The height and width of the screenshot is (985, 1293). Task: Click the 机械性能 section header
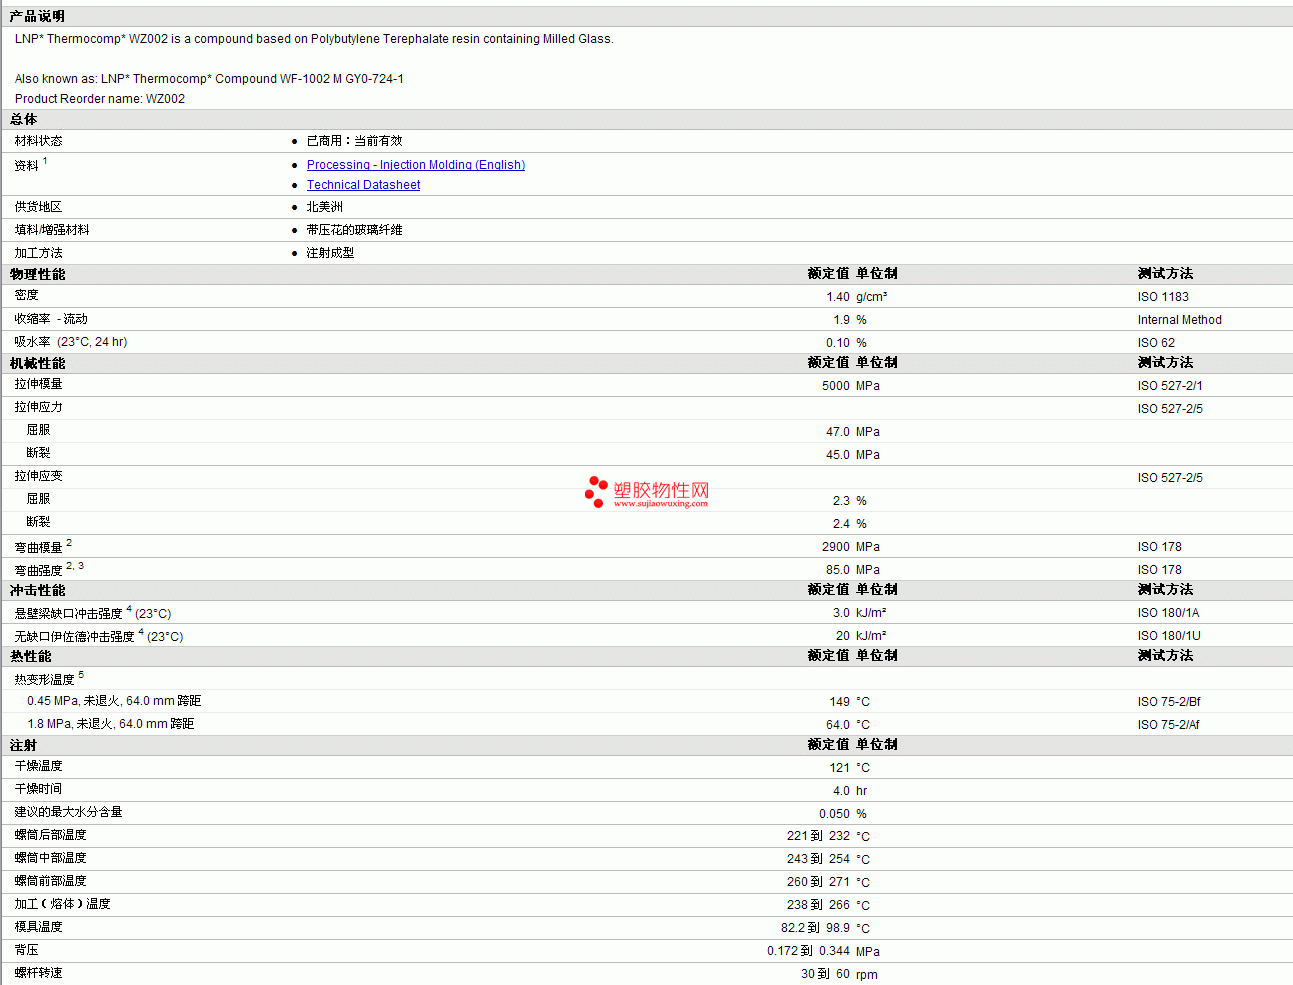click(37, 363)
